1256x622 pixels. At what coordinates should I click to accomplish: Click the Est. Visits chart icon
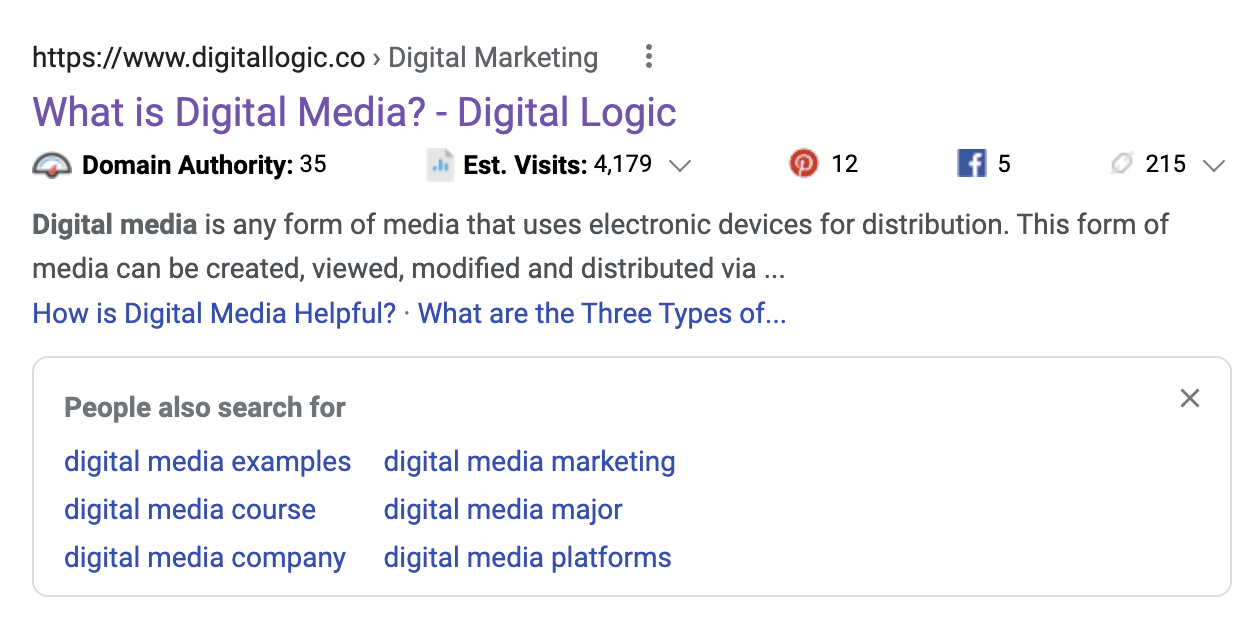pos(440,164)
